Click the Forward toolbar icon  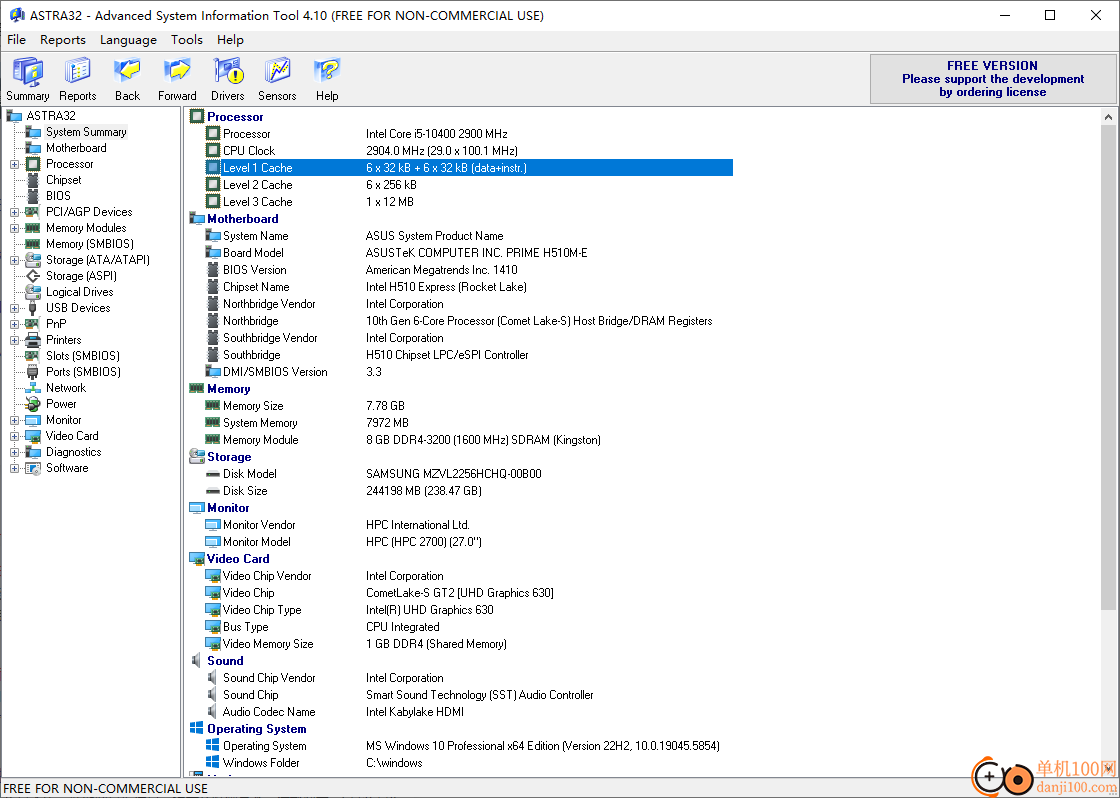[177, 79]
